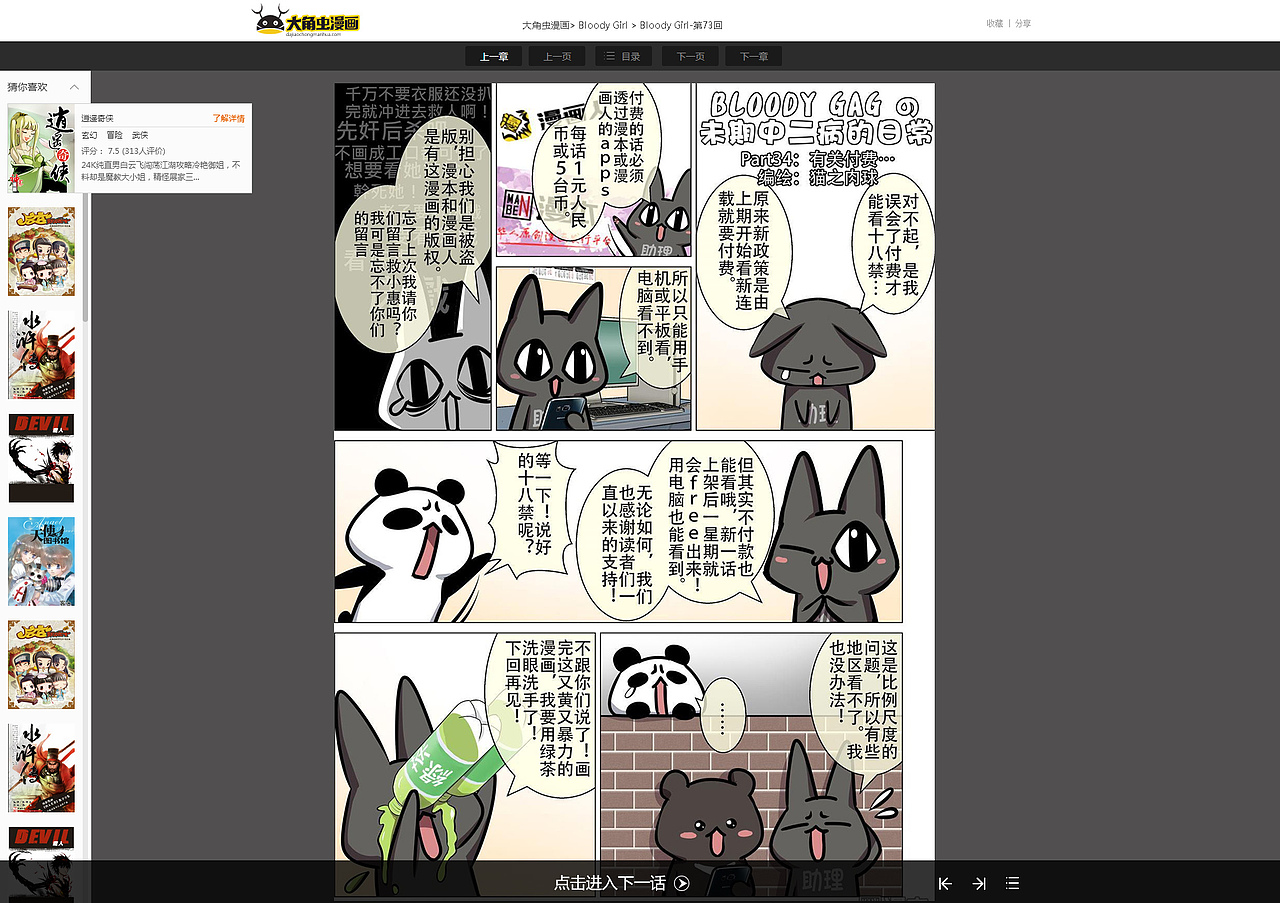Screen dimensions: 1280x903
Task: Open Bloody Girl breadcrumb link
Action: (602, 25)
